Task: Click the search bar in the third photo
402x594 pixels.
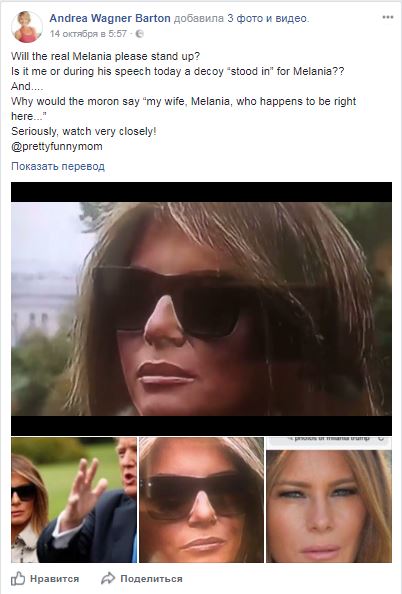Action: 329,439
